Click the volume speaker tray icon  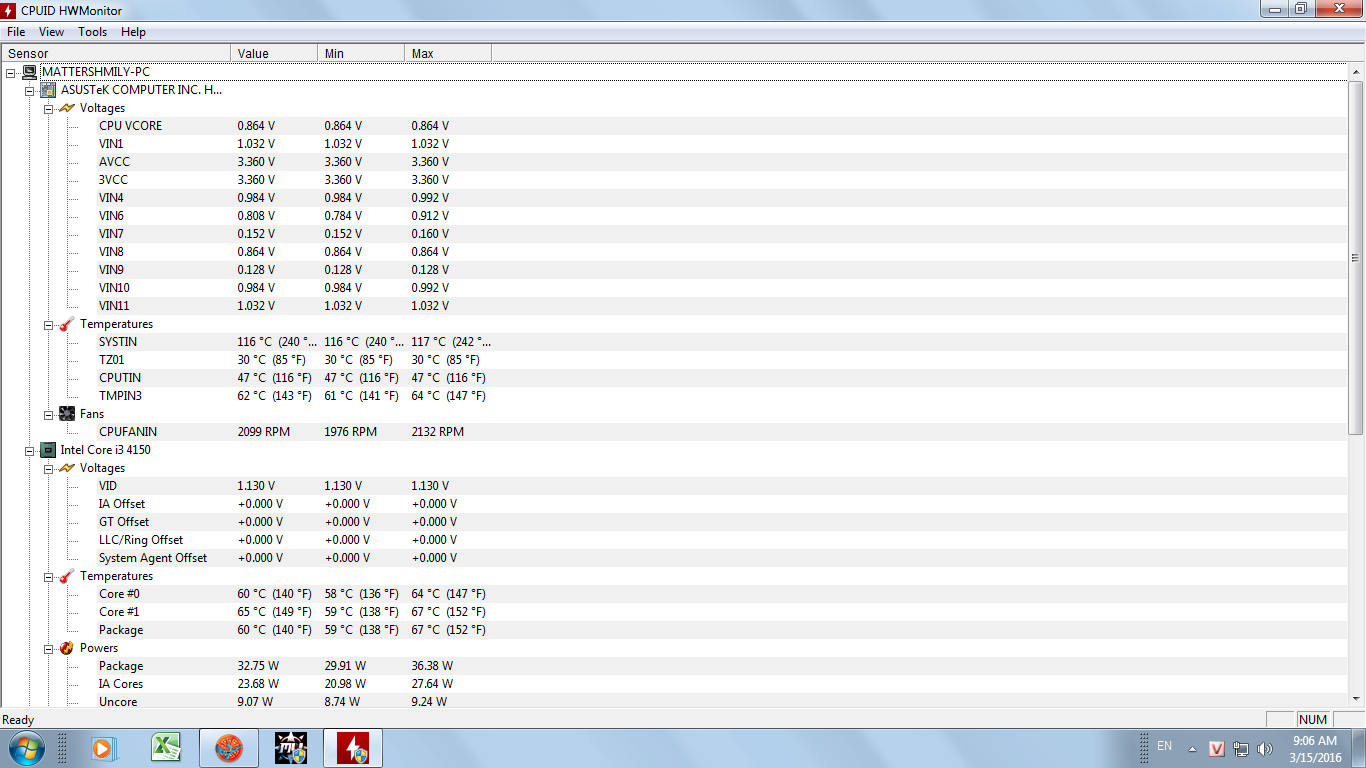click(1265, 748)
